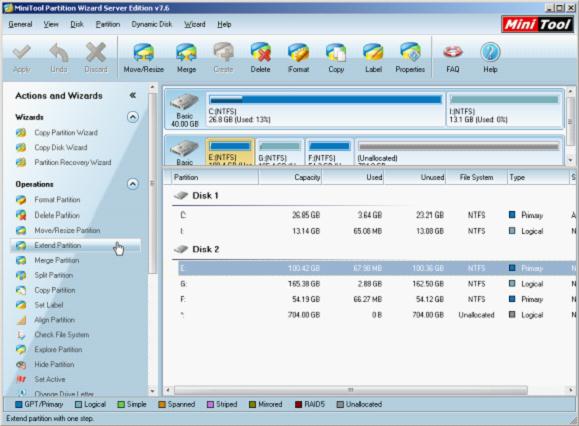Open the Disk menu
Image resolution: width=579 pixels, height=426 pixels.
tap(77, 24)
